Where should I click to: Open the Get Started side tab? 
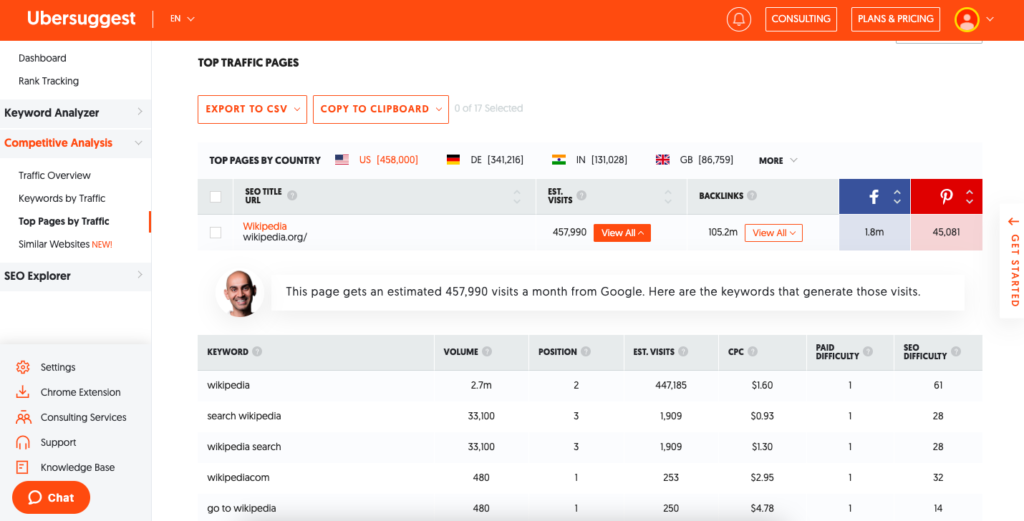point(1012,262)
